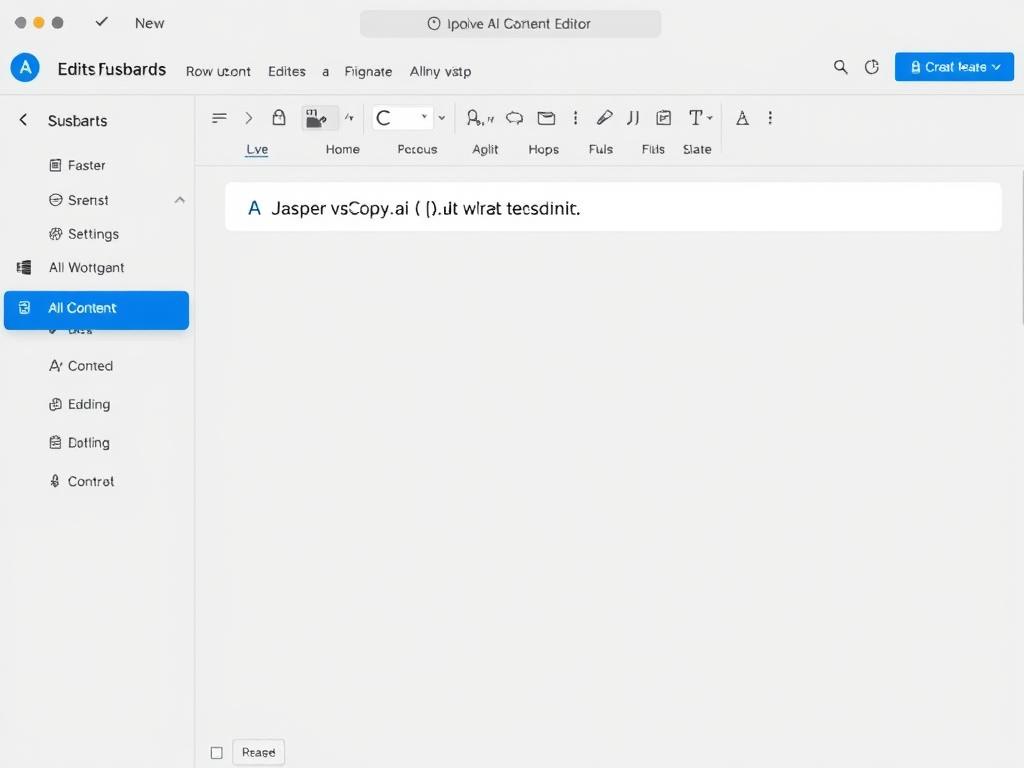Open the history clock icon near search

click(871, 67)
